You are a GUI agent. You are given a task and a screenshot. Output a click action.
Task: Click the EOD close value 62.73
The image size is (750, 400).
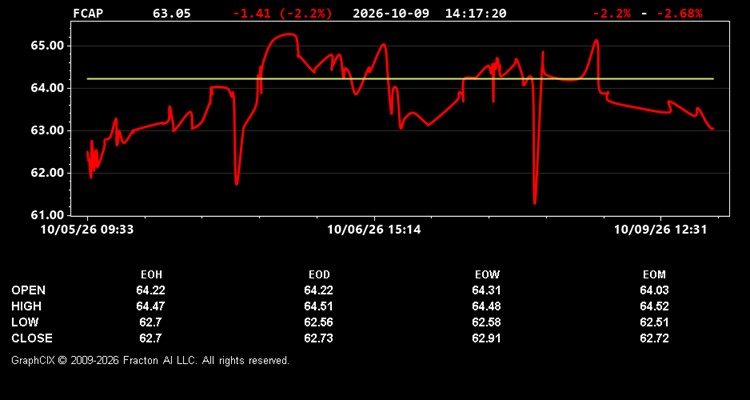319,338
